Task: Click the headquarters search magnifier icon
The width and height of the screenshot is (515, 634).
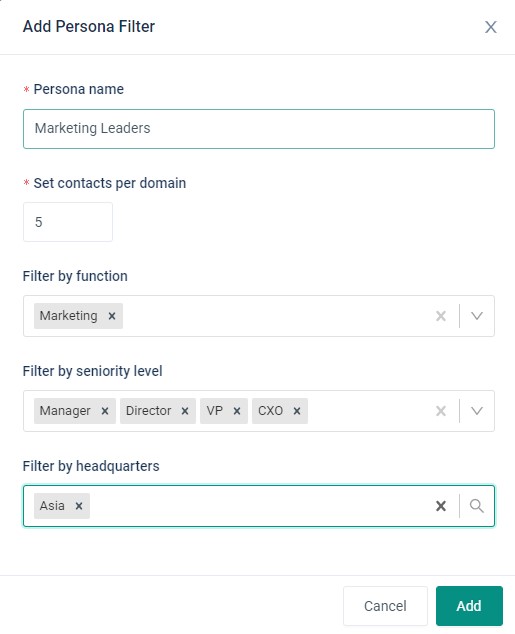Action: tap(477, 506)
